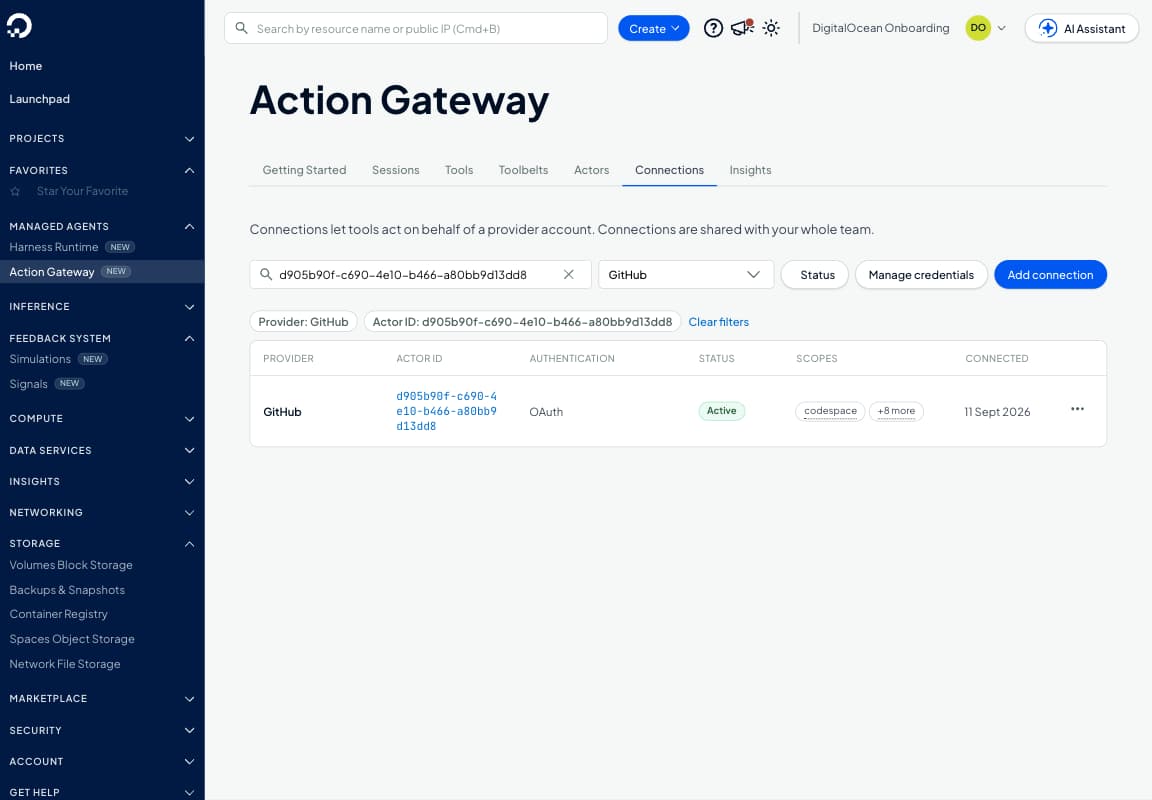Open the Create dropdown button
Viewport: 1152px width, 800px height.
pos(653,29)
